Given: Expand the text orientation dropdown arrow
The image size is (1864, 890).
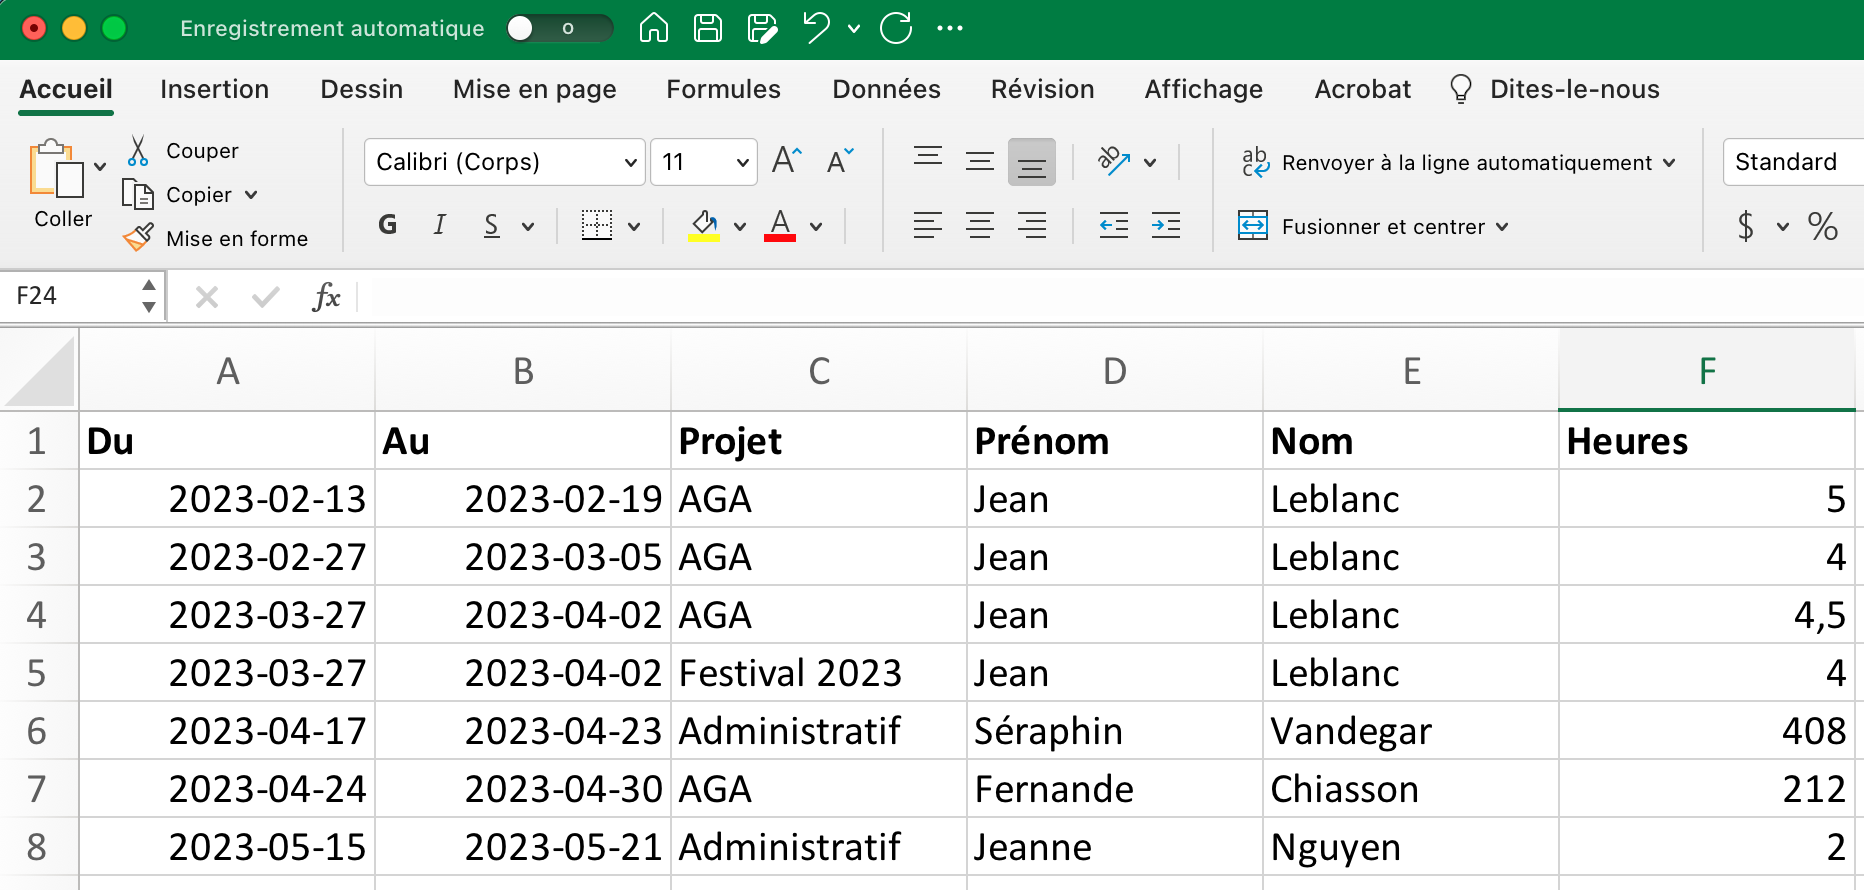Looking at the screenshot, I should click(x=1150, y=162).
